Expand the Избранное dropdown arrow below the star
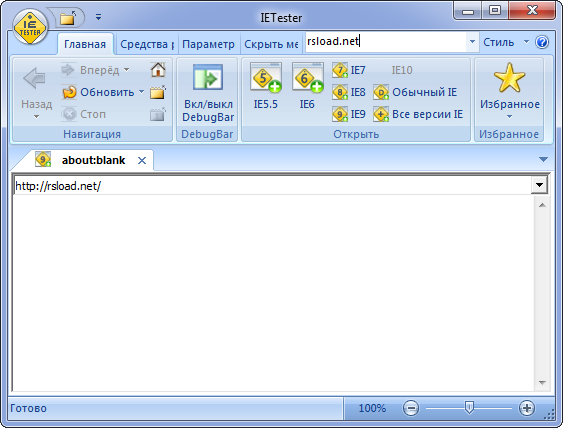This screenshot has width=563, height=428. (509, 117)
